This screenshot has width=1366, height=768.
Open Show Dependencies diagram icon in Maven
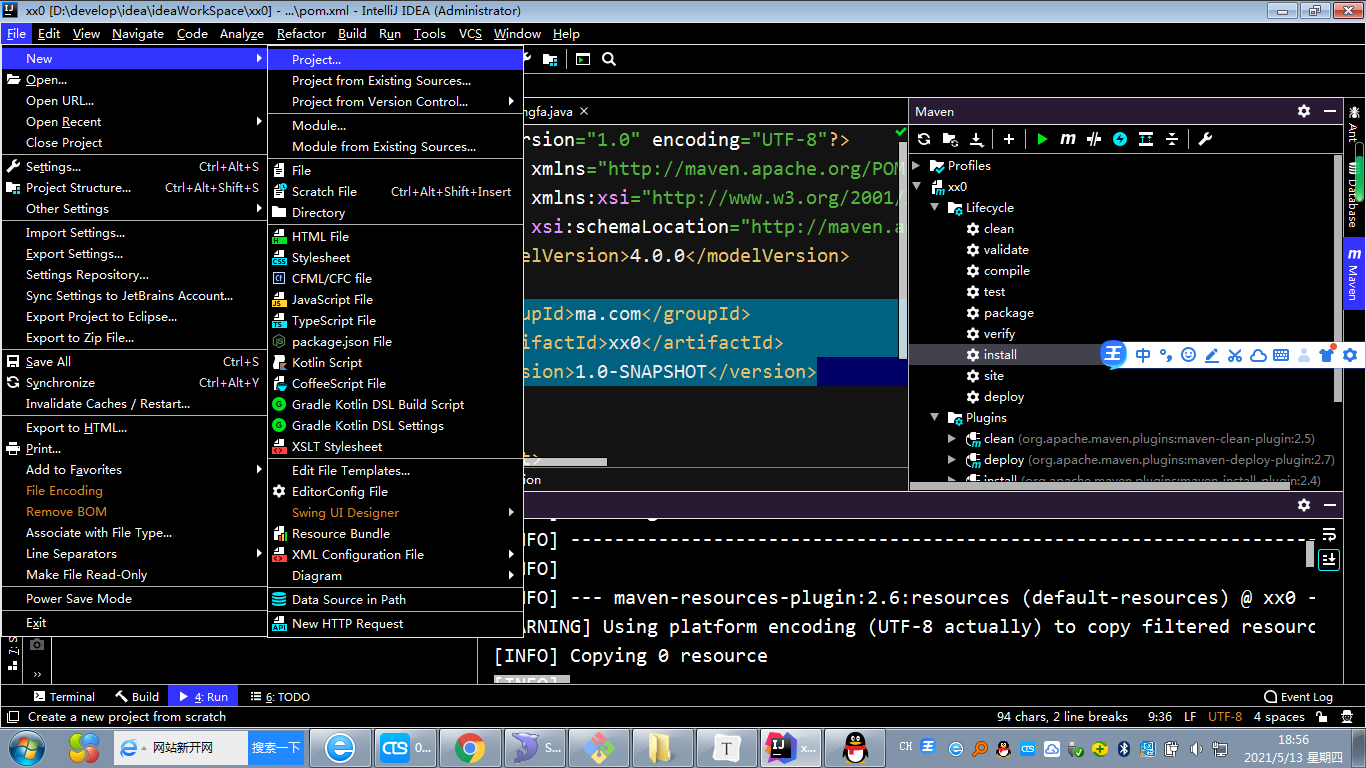(x=1146, y=139)
